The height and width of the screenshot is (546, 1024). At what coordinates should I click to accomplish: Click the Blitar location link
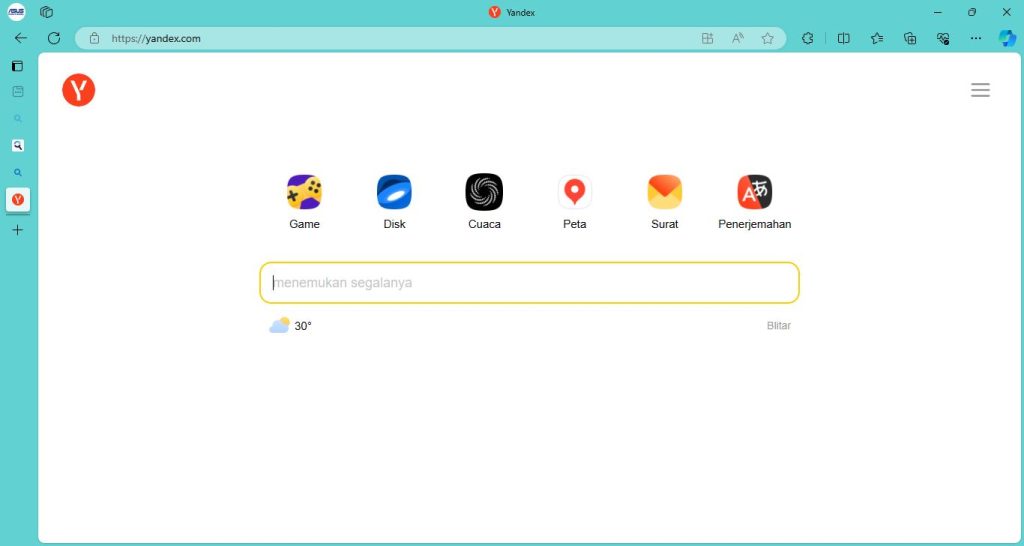click(x=778, y=326)
